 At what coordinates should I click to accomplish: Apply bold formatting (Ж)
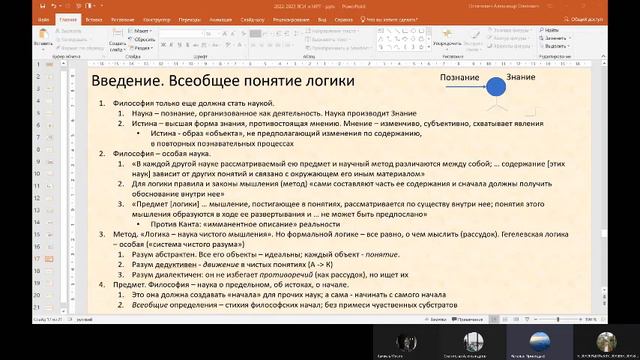coord(163,45)
